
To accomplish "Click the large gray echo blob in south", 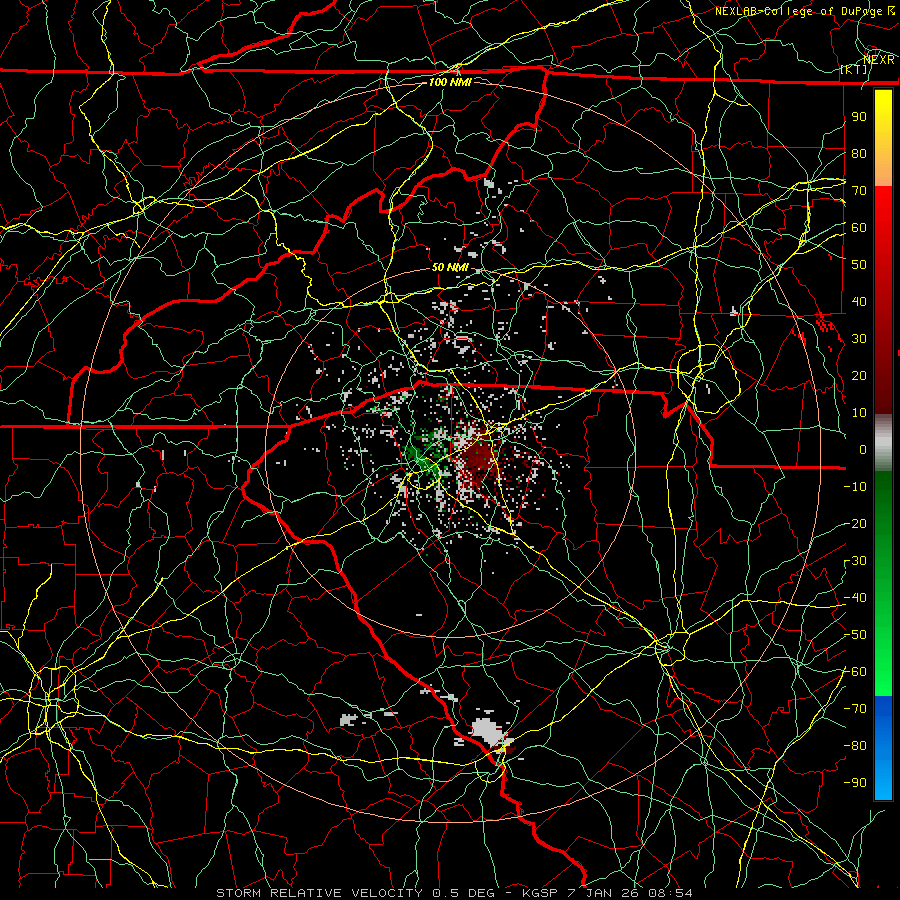I will (x=487, y=731).
